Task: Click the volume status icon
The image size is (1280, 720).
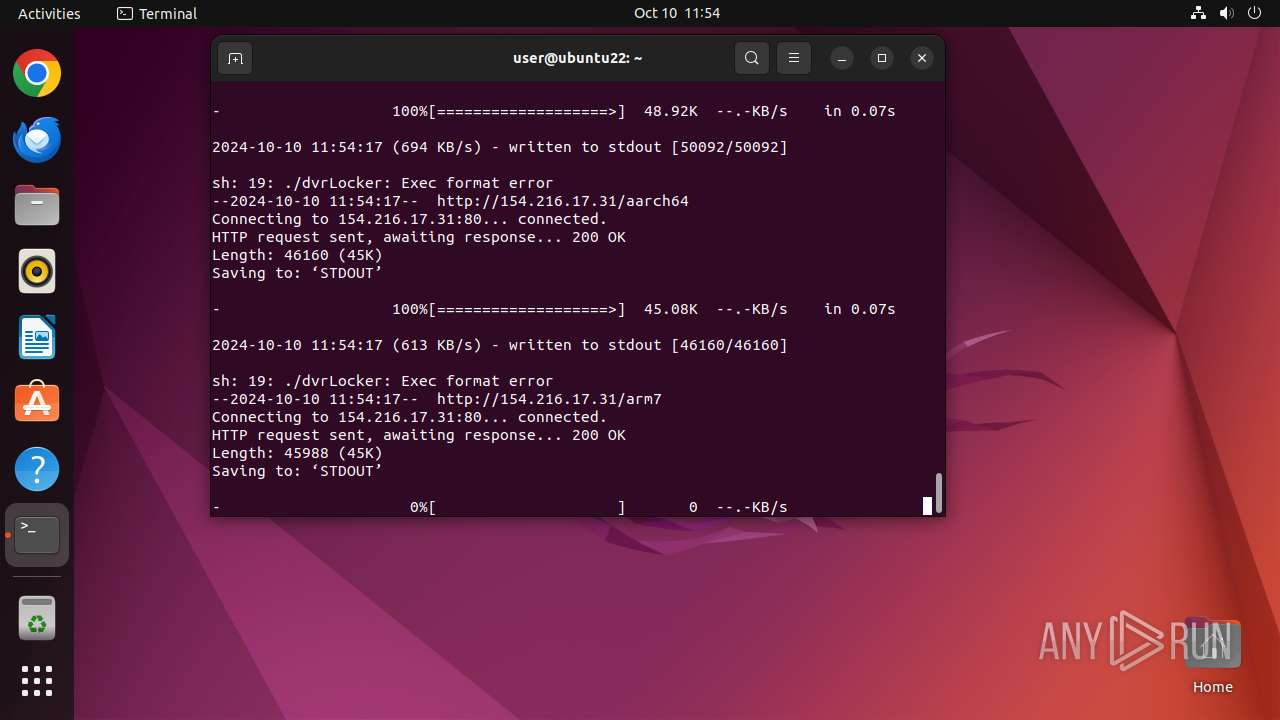Action: pos(1227,13)
